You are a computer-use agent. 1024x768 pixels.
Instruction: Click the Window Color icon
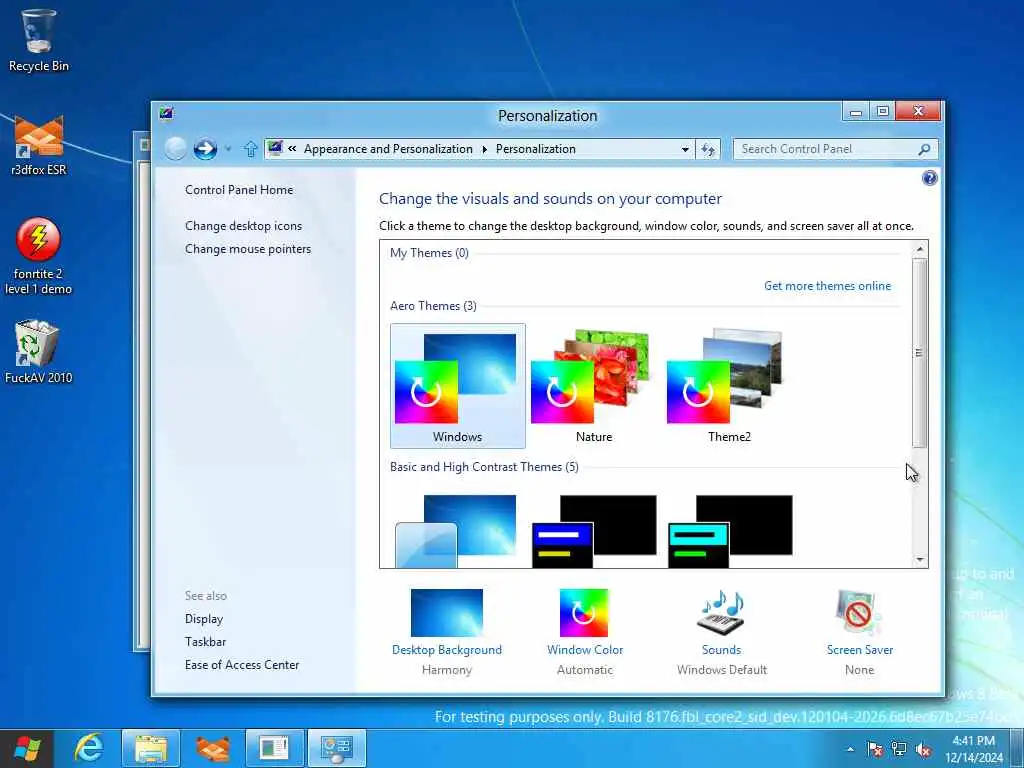(584, 613)
